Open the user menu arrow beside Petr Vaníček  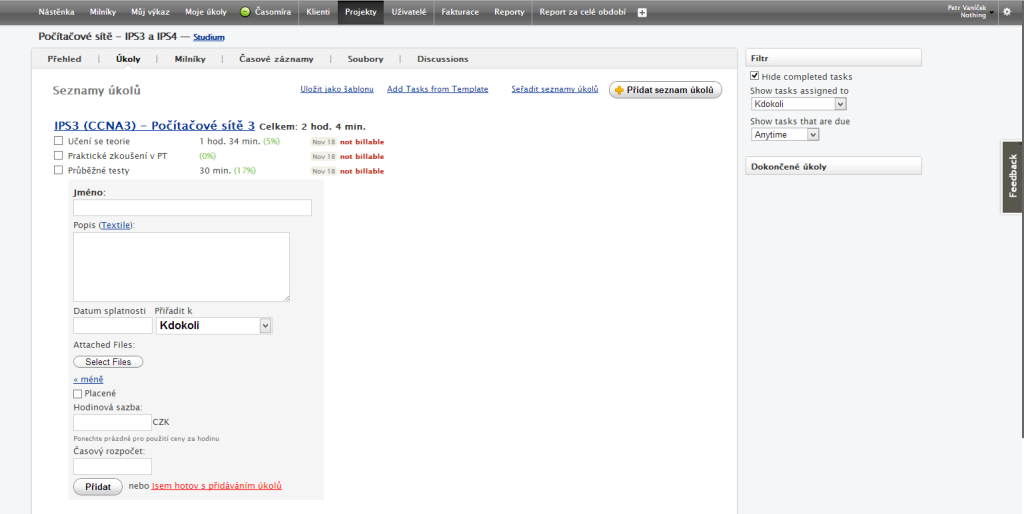tap(991, 12)
